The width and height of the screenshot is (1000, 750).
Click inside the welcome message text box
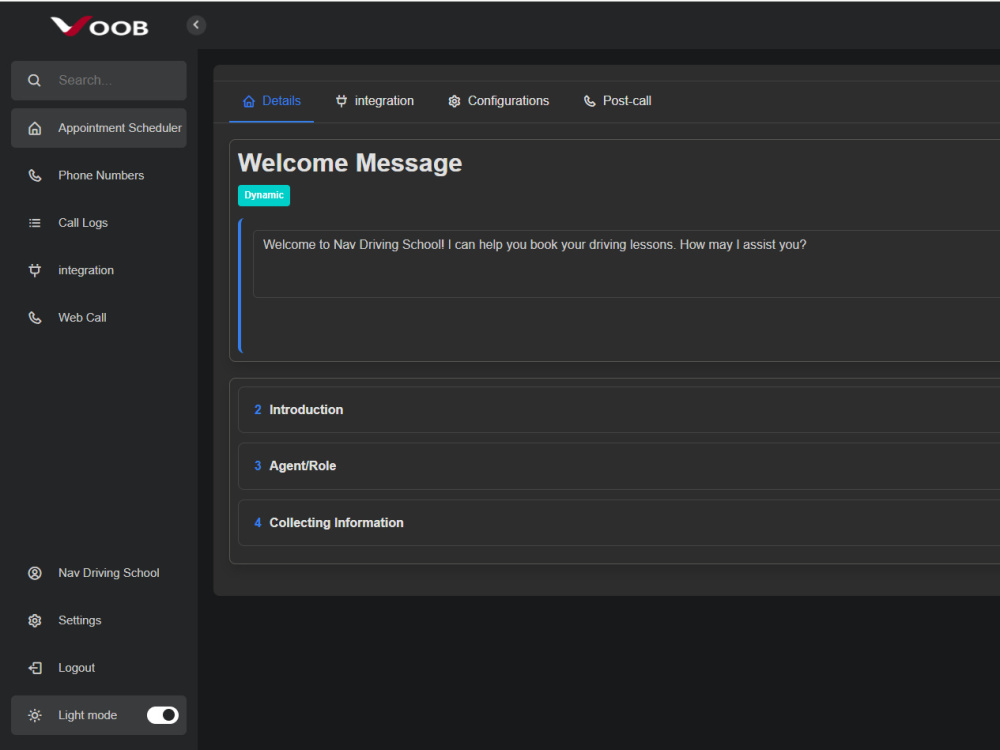[x=626, y=264]
